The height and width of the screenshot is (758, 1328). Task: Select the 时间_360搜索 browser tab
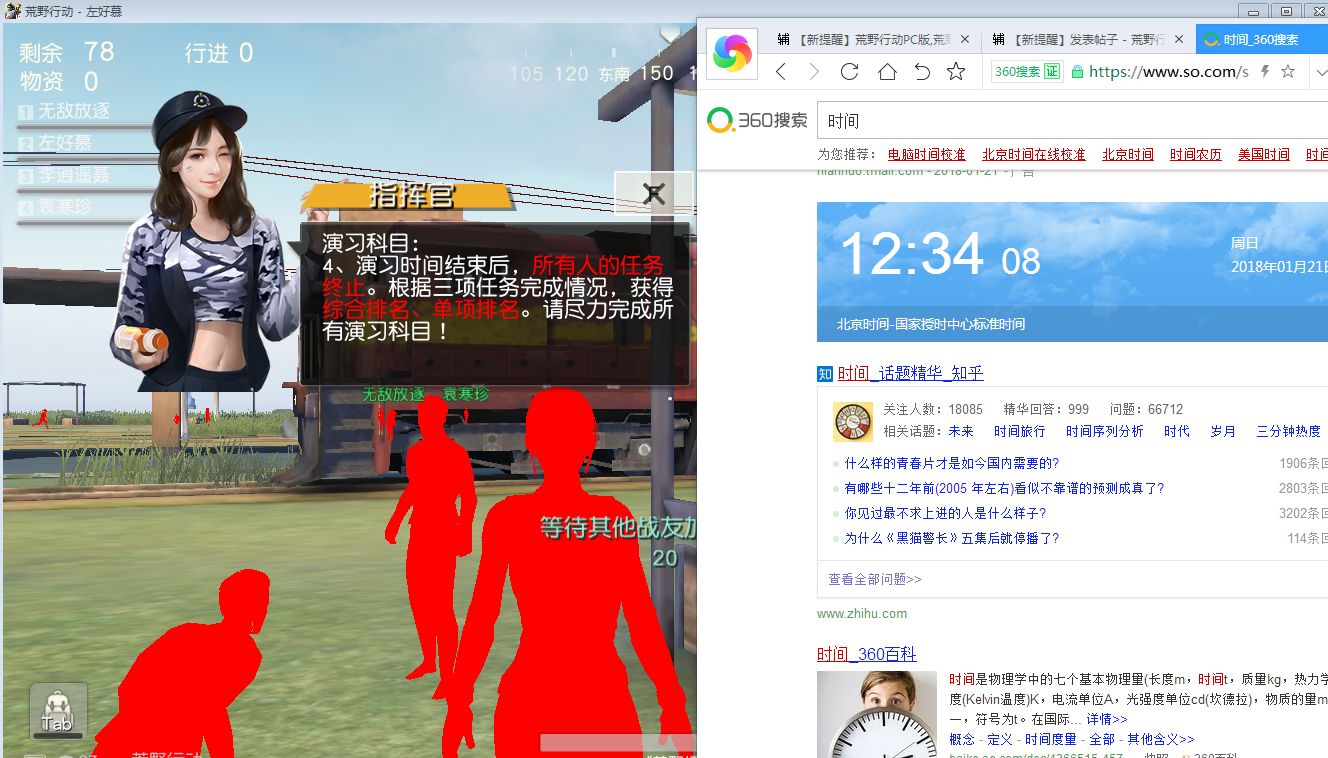coord(1262,40)
